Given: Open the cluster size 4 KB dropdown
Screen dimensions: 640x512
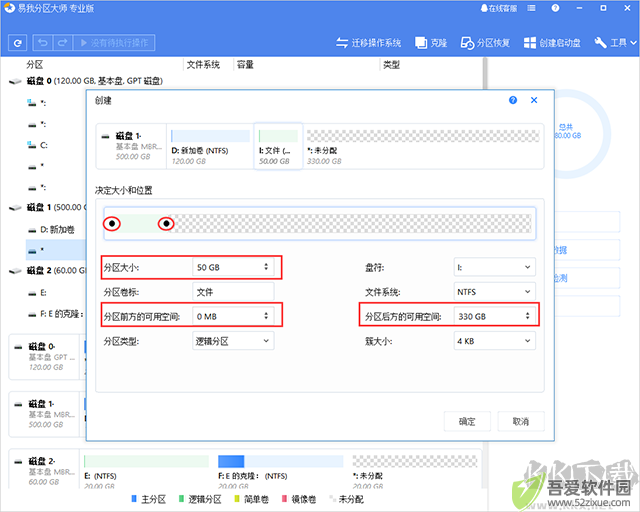Looking at the screenshot, I should click(x=495, y=341).
